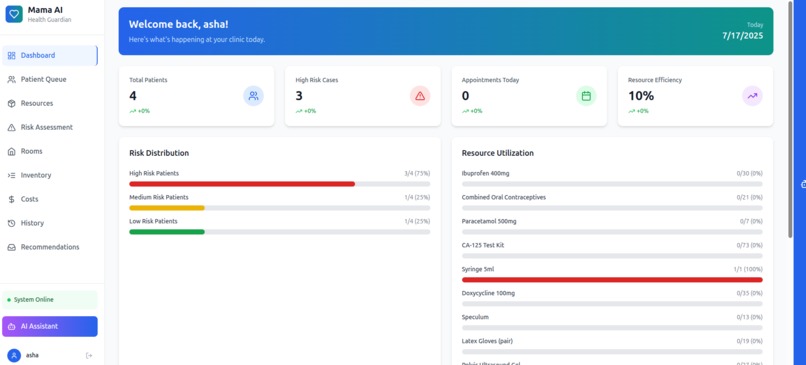Image resolution: width=806 pixels, height=365 pixels.
Task: Click the red High Risk Patients progress bar
Action: (242, 184)
